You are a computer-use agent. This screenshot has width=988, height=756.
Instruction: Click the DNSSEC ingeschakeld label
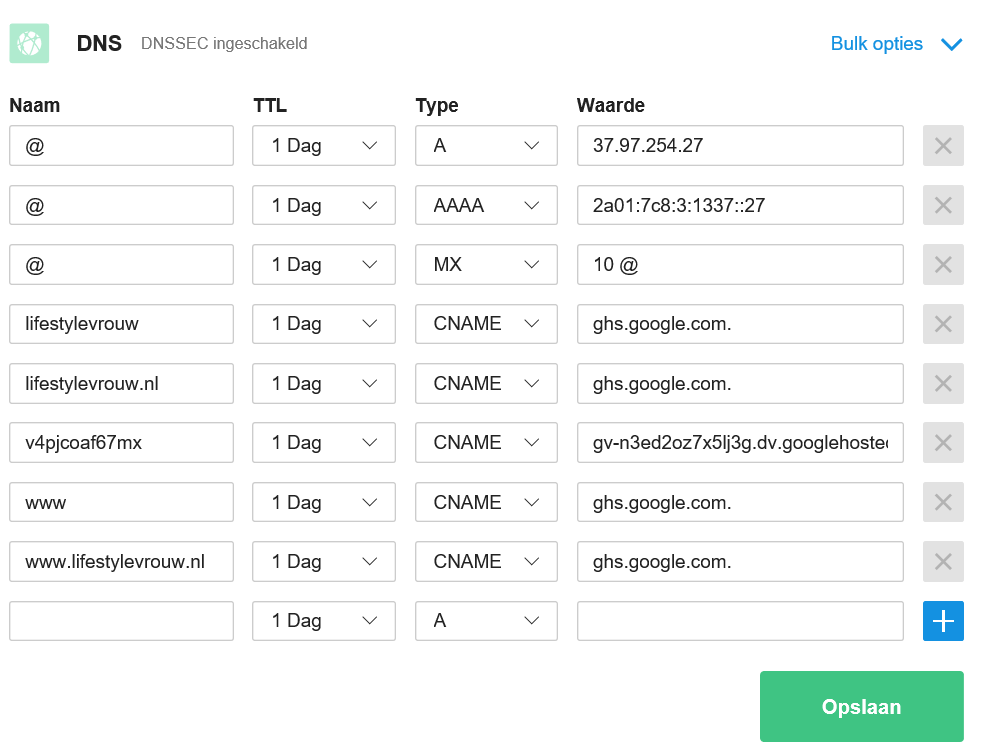pos(224,43)
